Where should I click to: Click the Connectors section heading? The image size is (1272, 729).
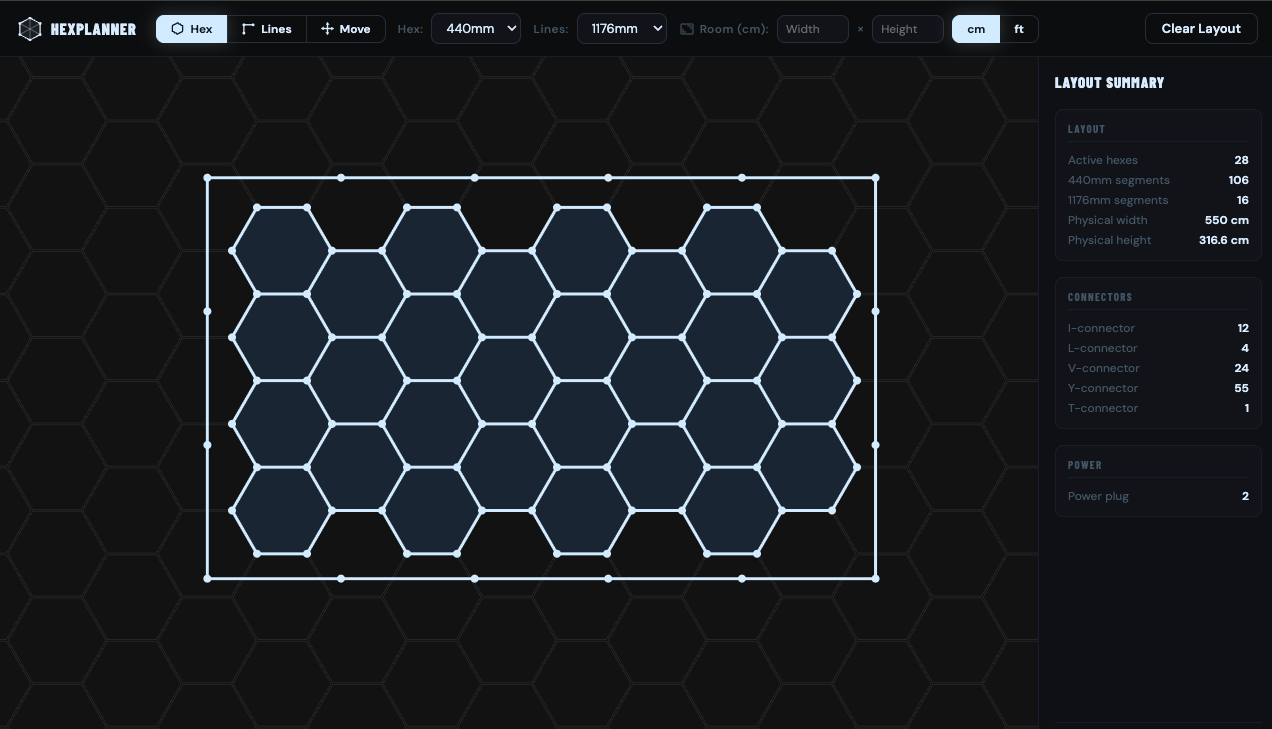[1100, 297]
